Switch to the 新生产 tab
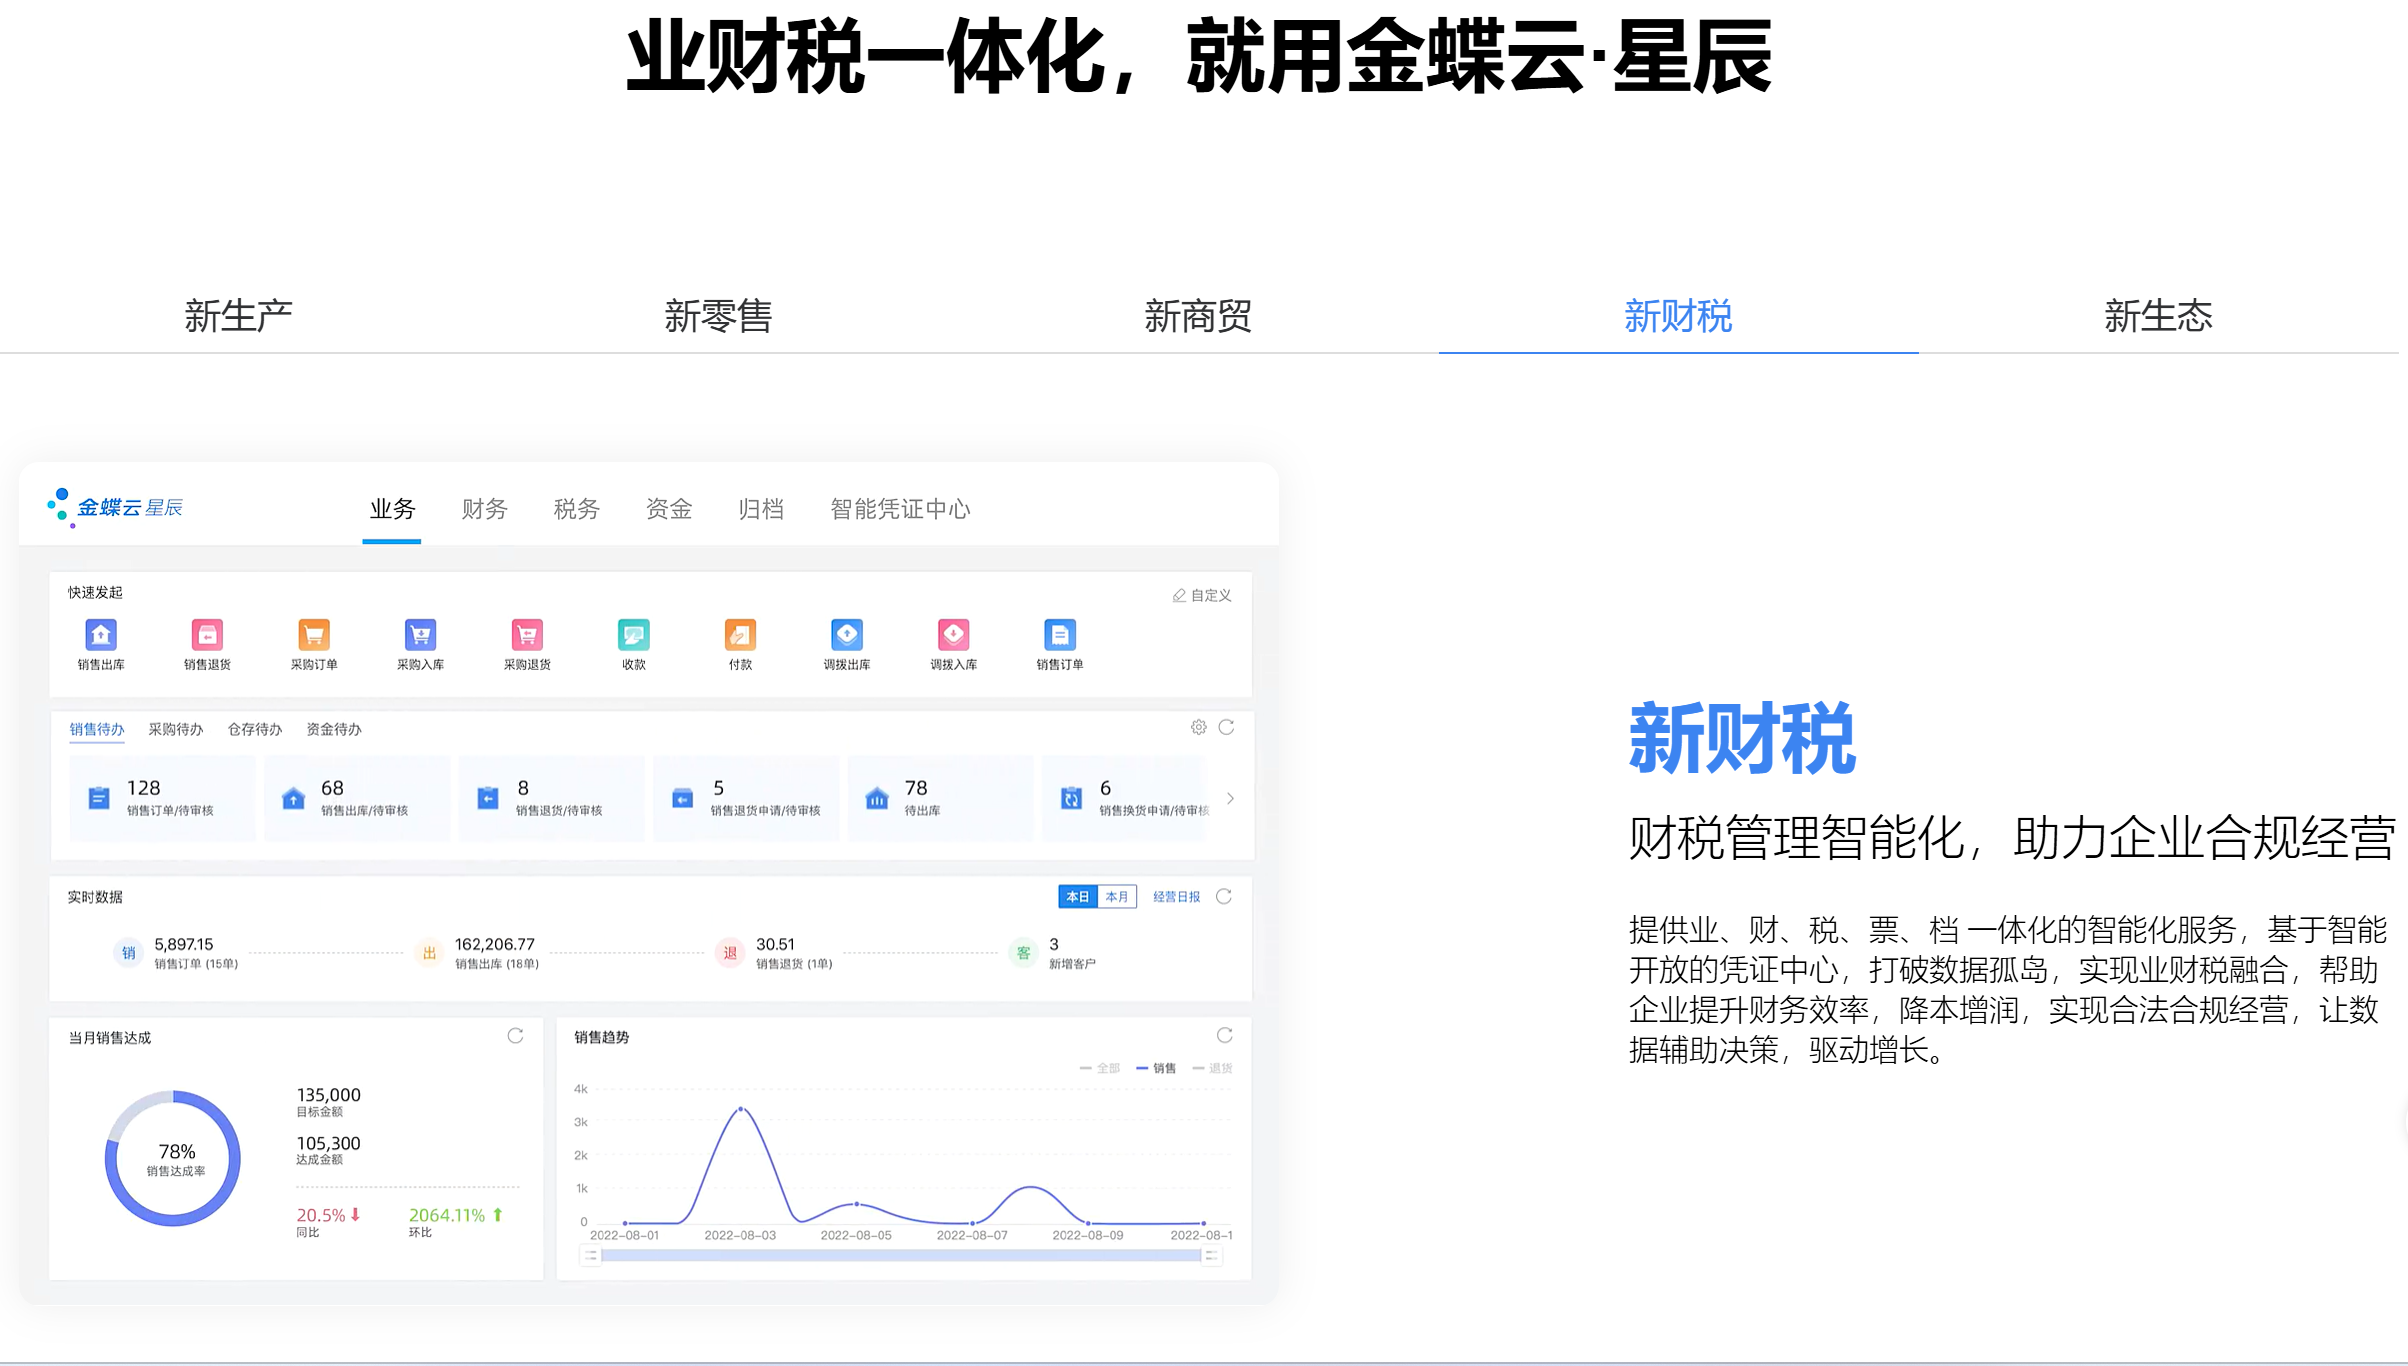 [x=239, y=316]
